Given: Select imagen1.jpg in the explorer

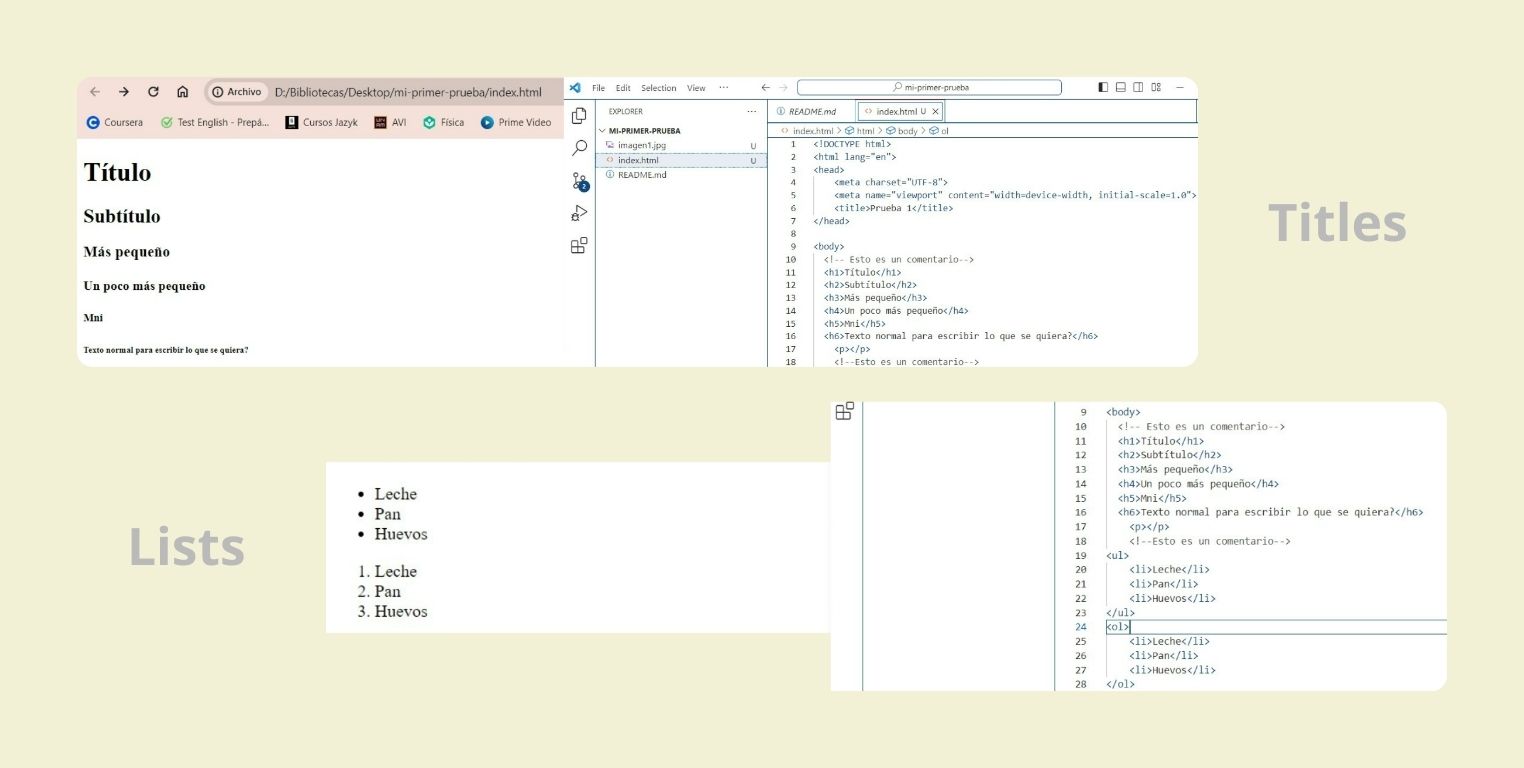Looking at the screenshot, I should 681,146.
